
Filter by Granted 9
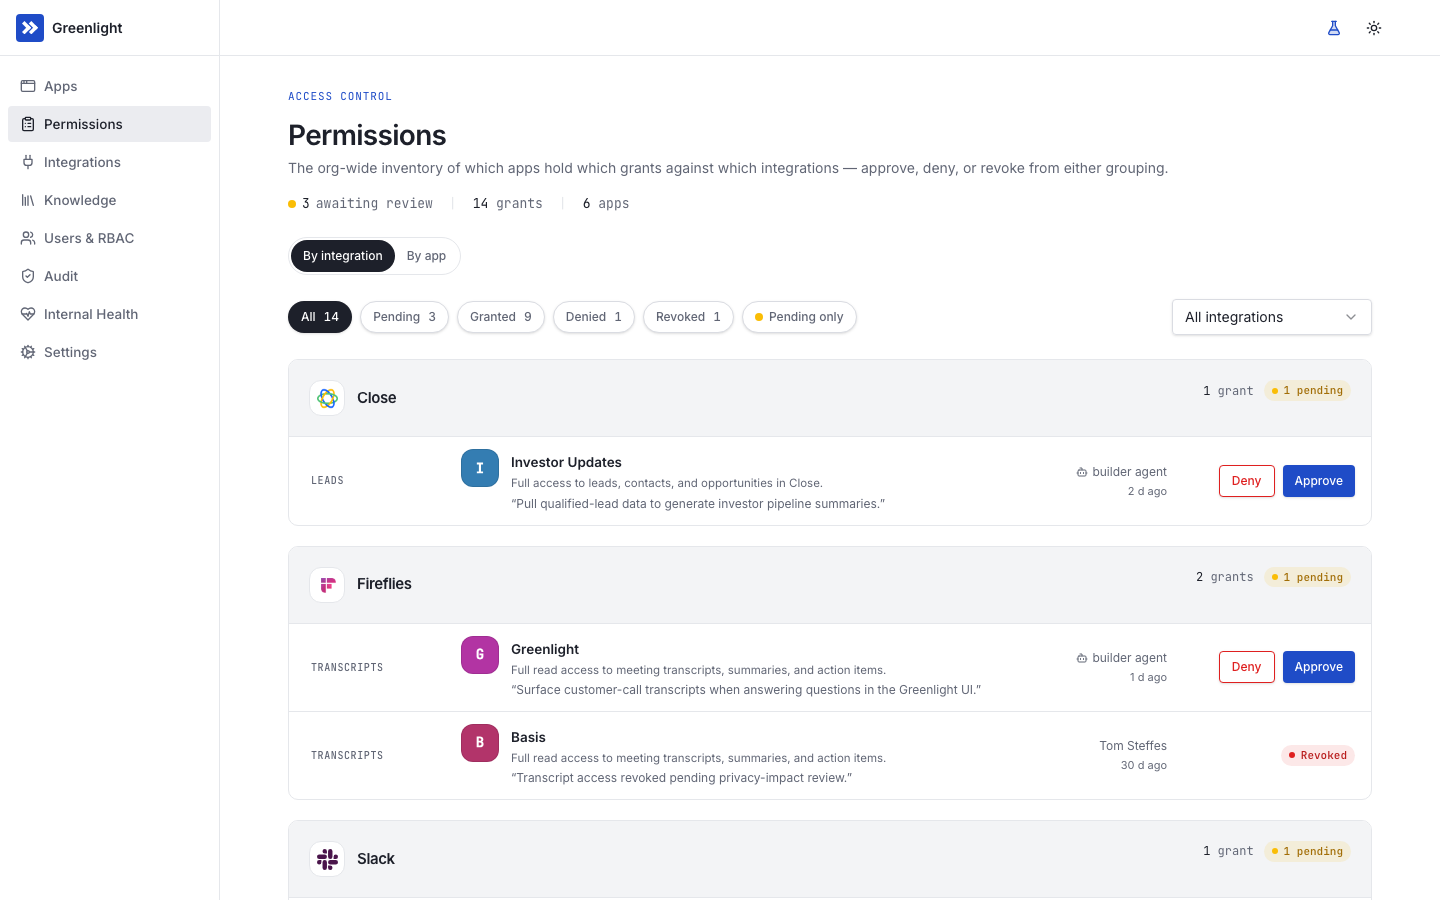click(x=501, y=317)
